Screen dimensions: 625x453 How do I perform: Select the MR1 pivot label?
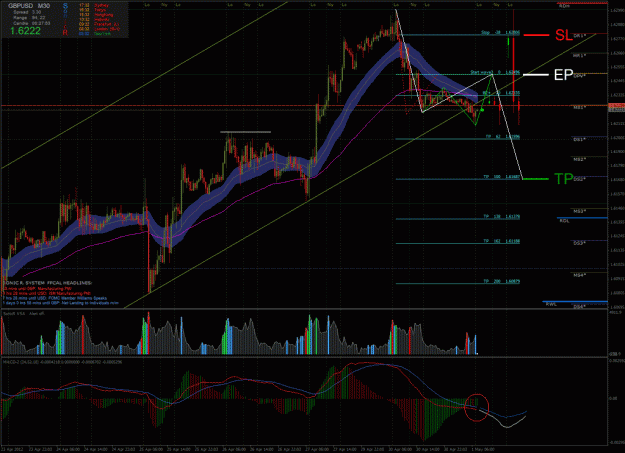pyautogui.click(x=580, y=56)
